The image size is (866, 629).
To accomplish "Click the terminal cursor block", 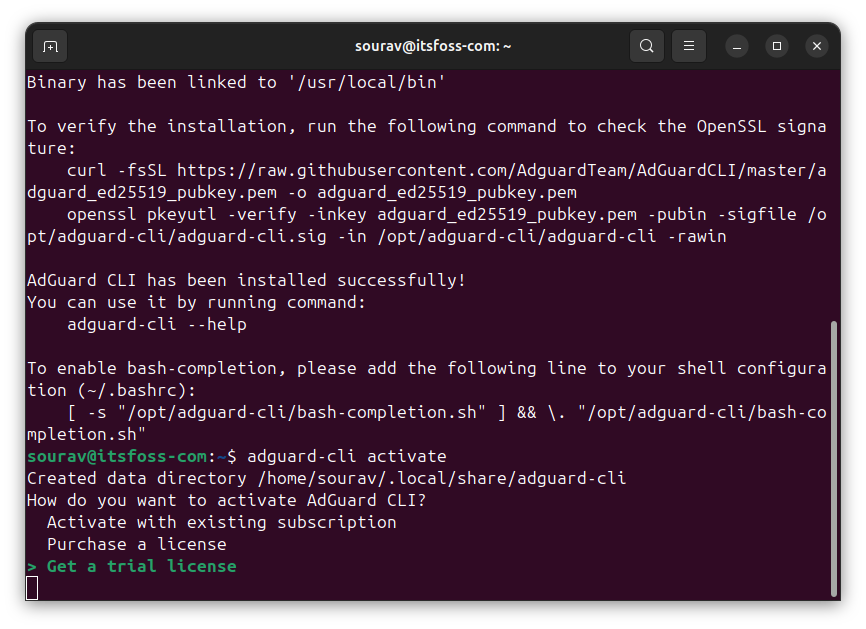I will (31, 588).
